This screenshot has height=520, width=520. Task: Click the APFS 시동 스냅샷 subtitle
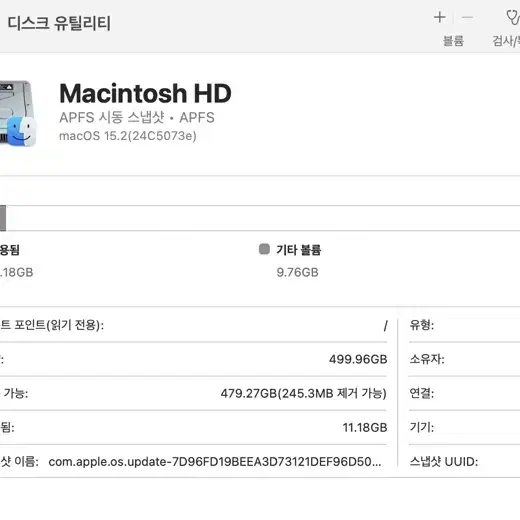tap(137, 117)
